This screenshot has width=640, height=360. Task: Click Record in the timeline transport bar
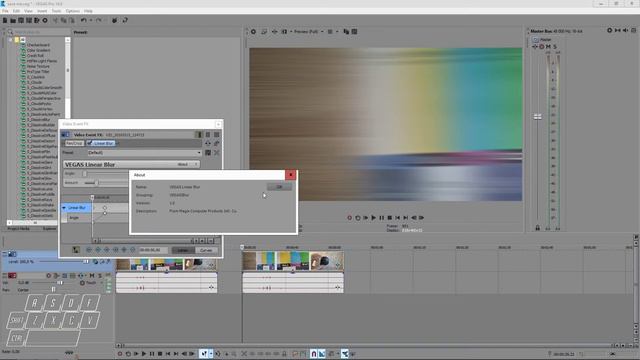click(120, 354)
